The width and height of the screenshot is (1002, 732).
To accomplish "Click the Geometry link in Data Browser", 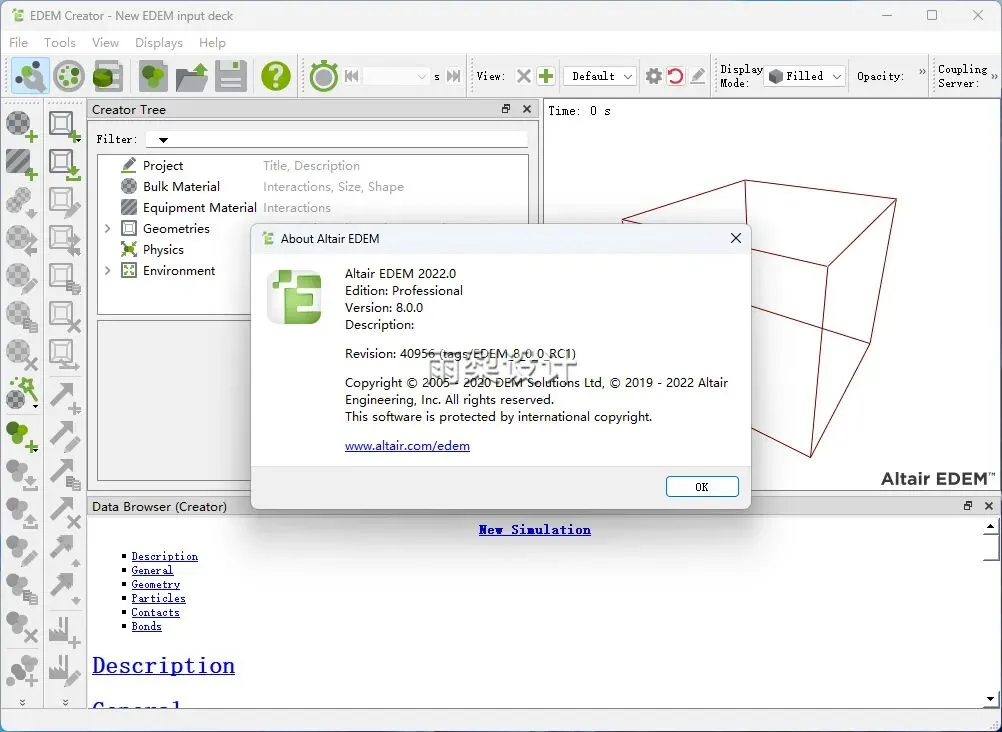I will (x=155, y=584).
